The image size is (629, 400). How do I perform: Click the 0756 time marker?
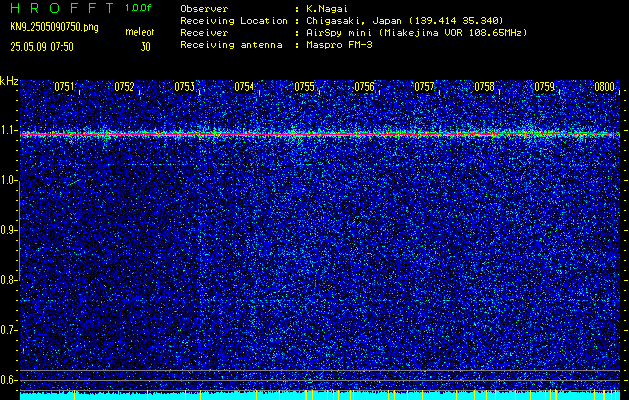[364, 87]
